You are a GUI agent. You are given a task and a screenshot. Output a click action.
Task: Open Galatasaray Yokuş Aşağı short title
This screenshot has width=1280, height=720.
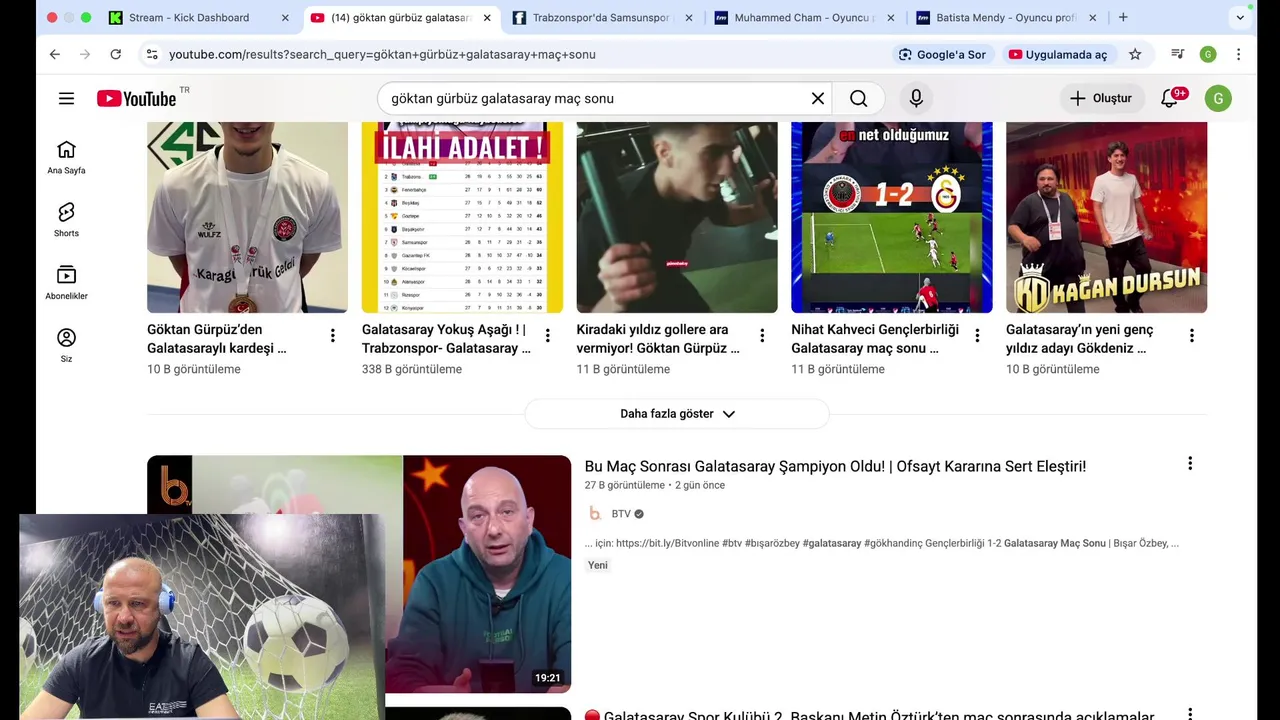tap(446, 339)
